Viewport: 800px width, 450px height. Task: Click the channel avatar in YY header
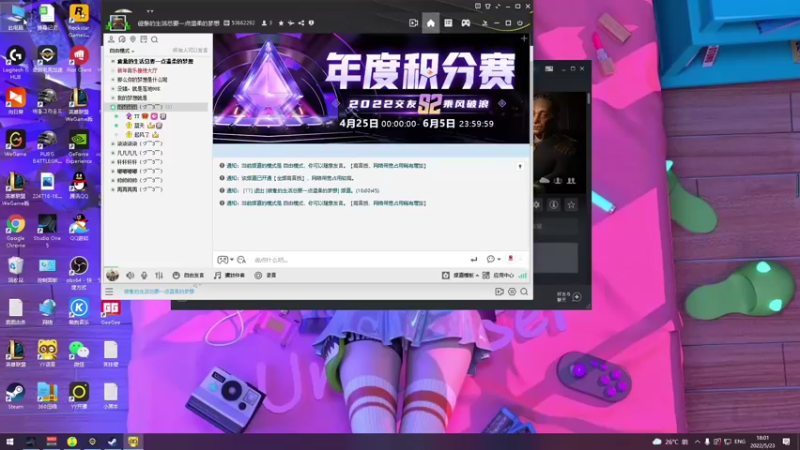[117, 23]
